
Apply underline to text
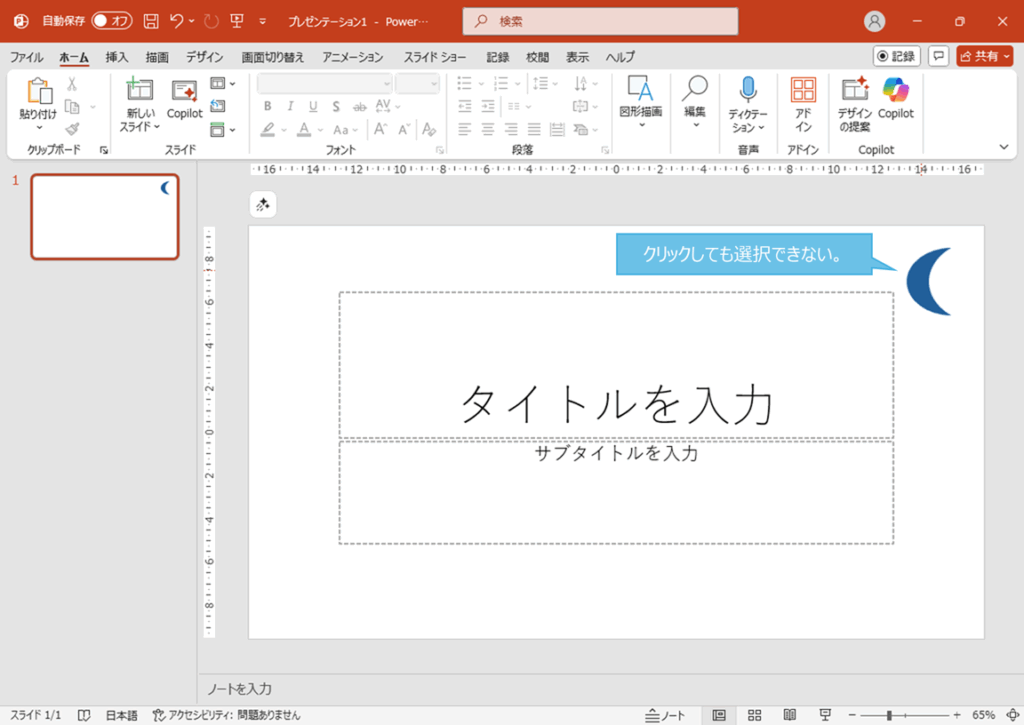(x=312, y=105)
